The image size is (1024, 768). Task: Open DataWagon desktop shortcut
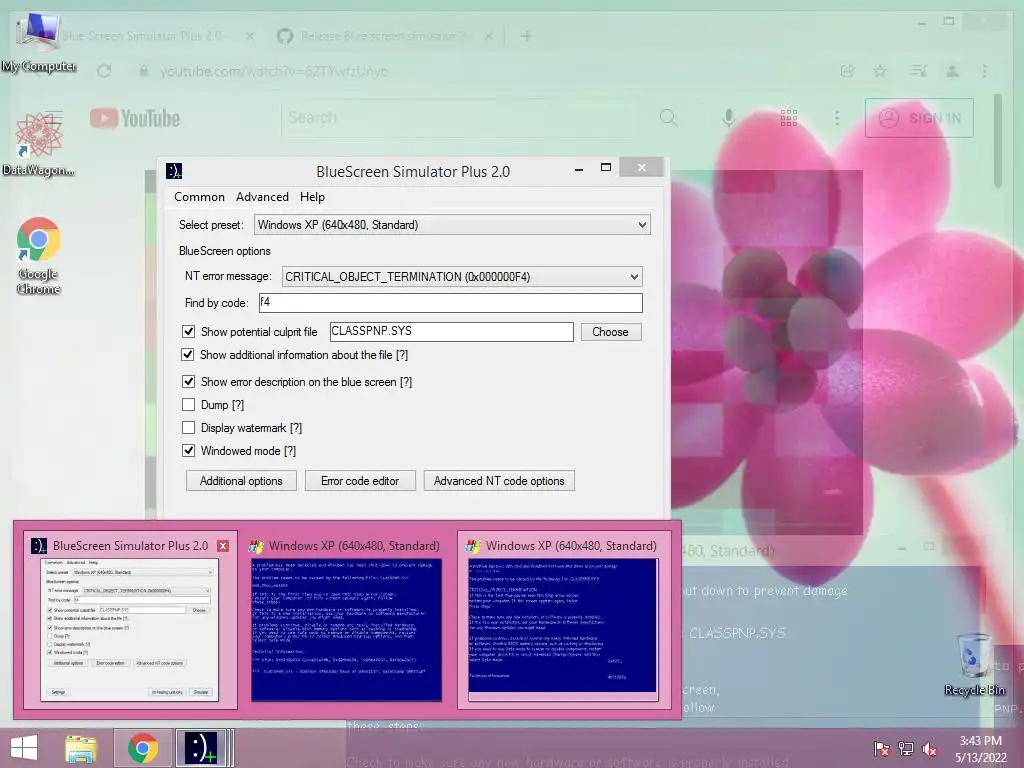pyautogui.click(x=38, y=144)
